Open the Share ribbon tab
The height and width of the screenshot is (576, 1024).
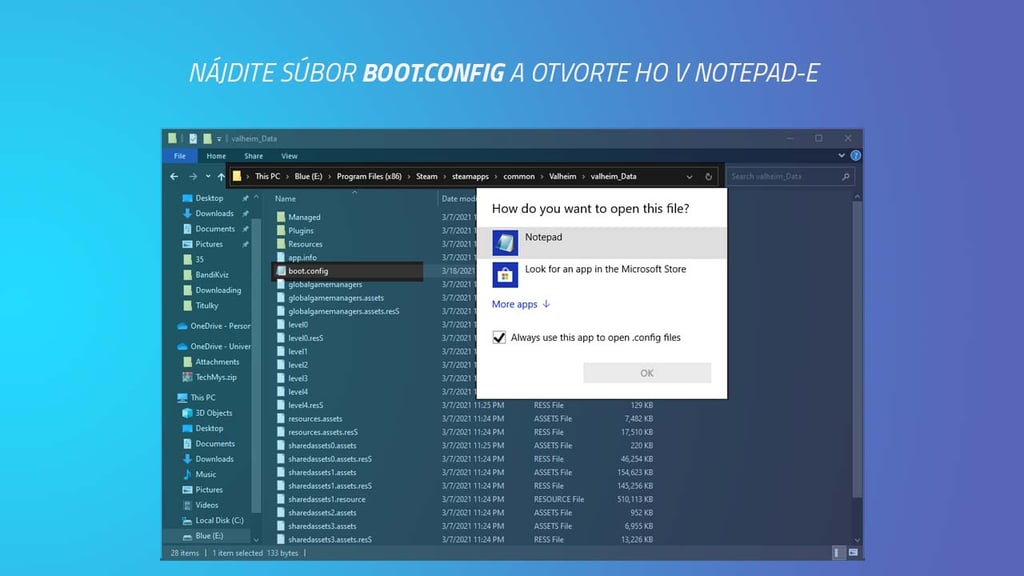pos(253,156)
